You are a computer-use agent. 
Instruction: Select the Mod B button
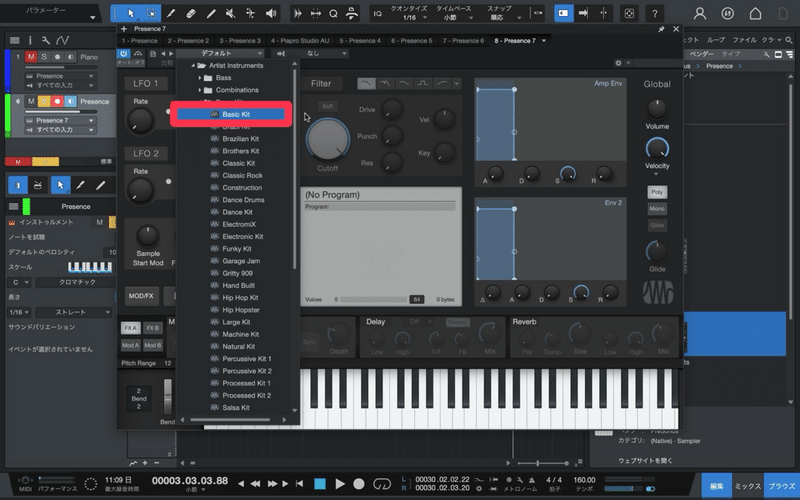coord(152,345)
